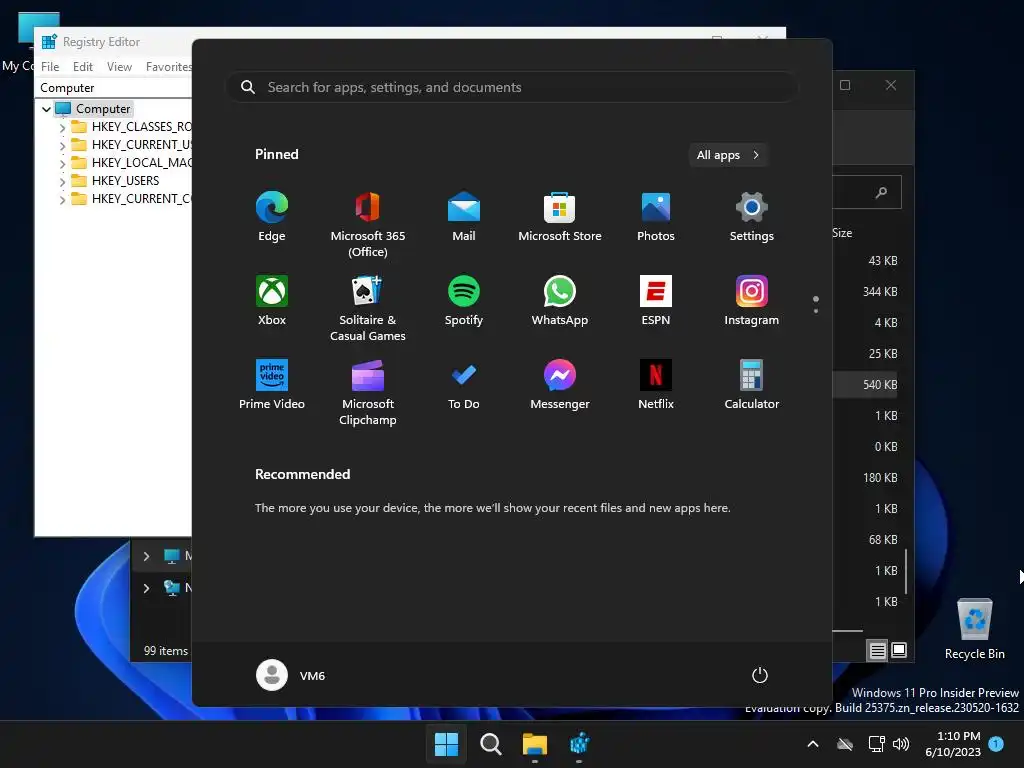Open Recycle Bin on the desktop
This screenshot has height=768, width=1024.
click(974, 629)
